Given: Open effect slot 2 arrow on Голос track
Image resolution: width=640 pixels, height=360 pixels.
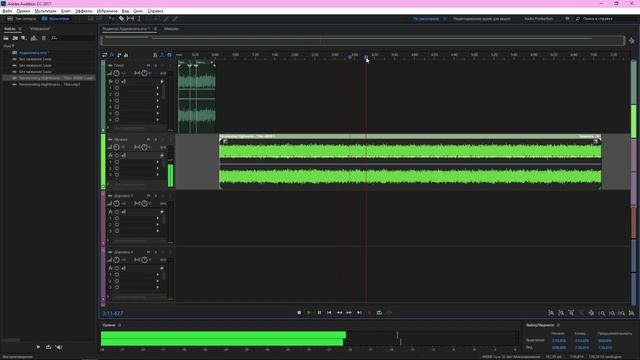Looking at the screenshot, I should tap(158, 94).
